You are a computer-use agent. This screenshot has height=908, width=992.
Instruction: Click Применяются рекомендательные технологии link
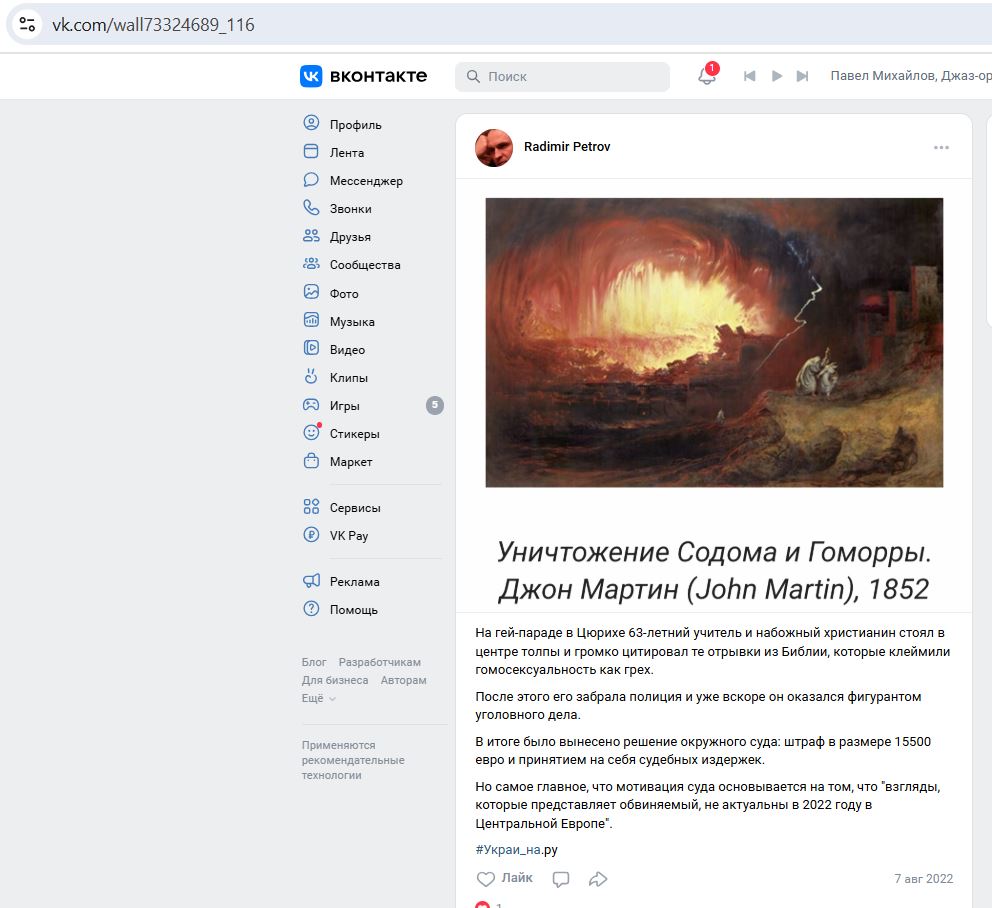353,760
